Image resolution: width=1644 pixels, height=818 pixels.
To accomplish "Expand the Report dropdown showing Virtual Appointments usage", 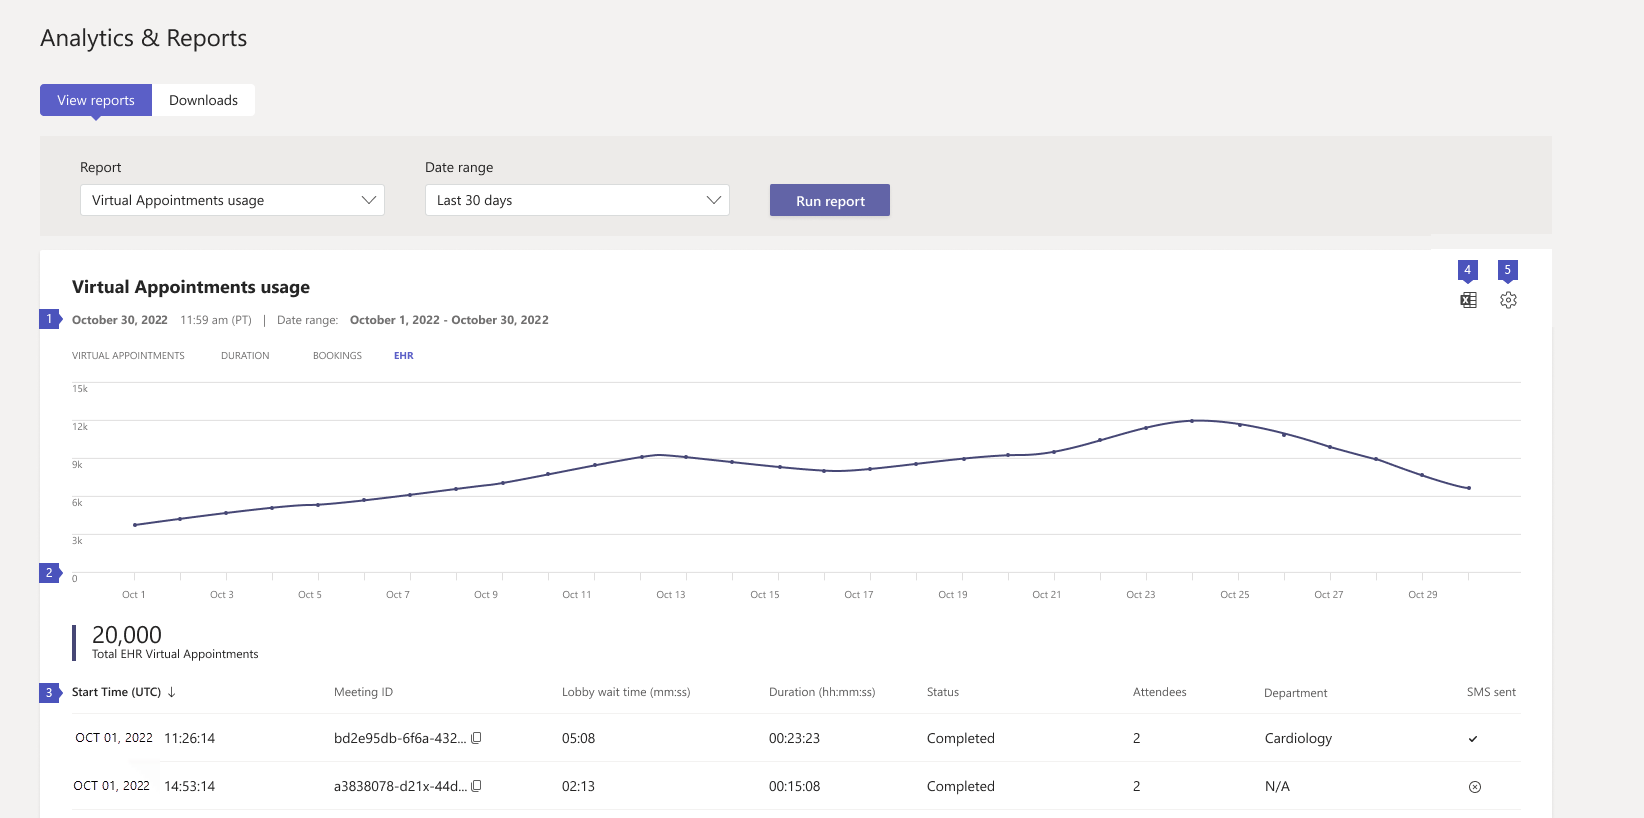I will pos(232,200).
